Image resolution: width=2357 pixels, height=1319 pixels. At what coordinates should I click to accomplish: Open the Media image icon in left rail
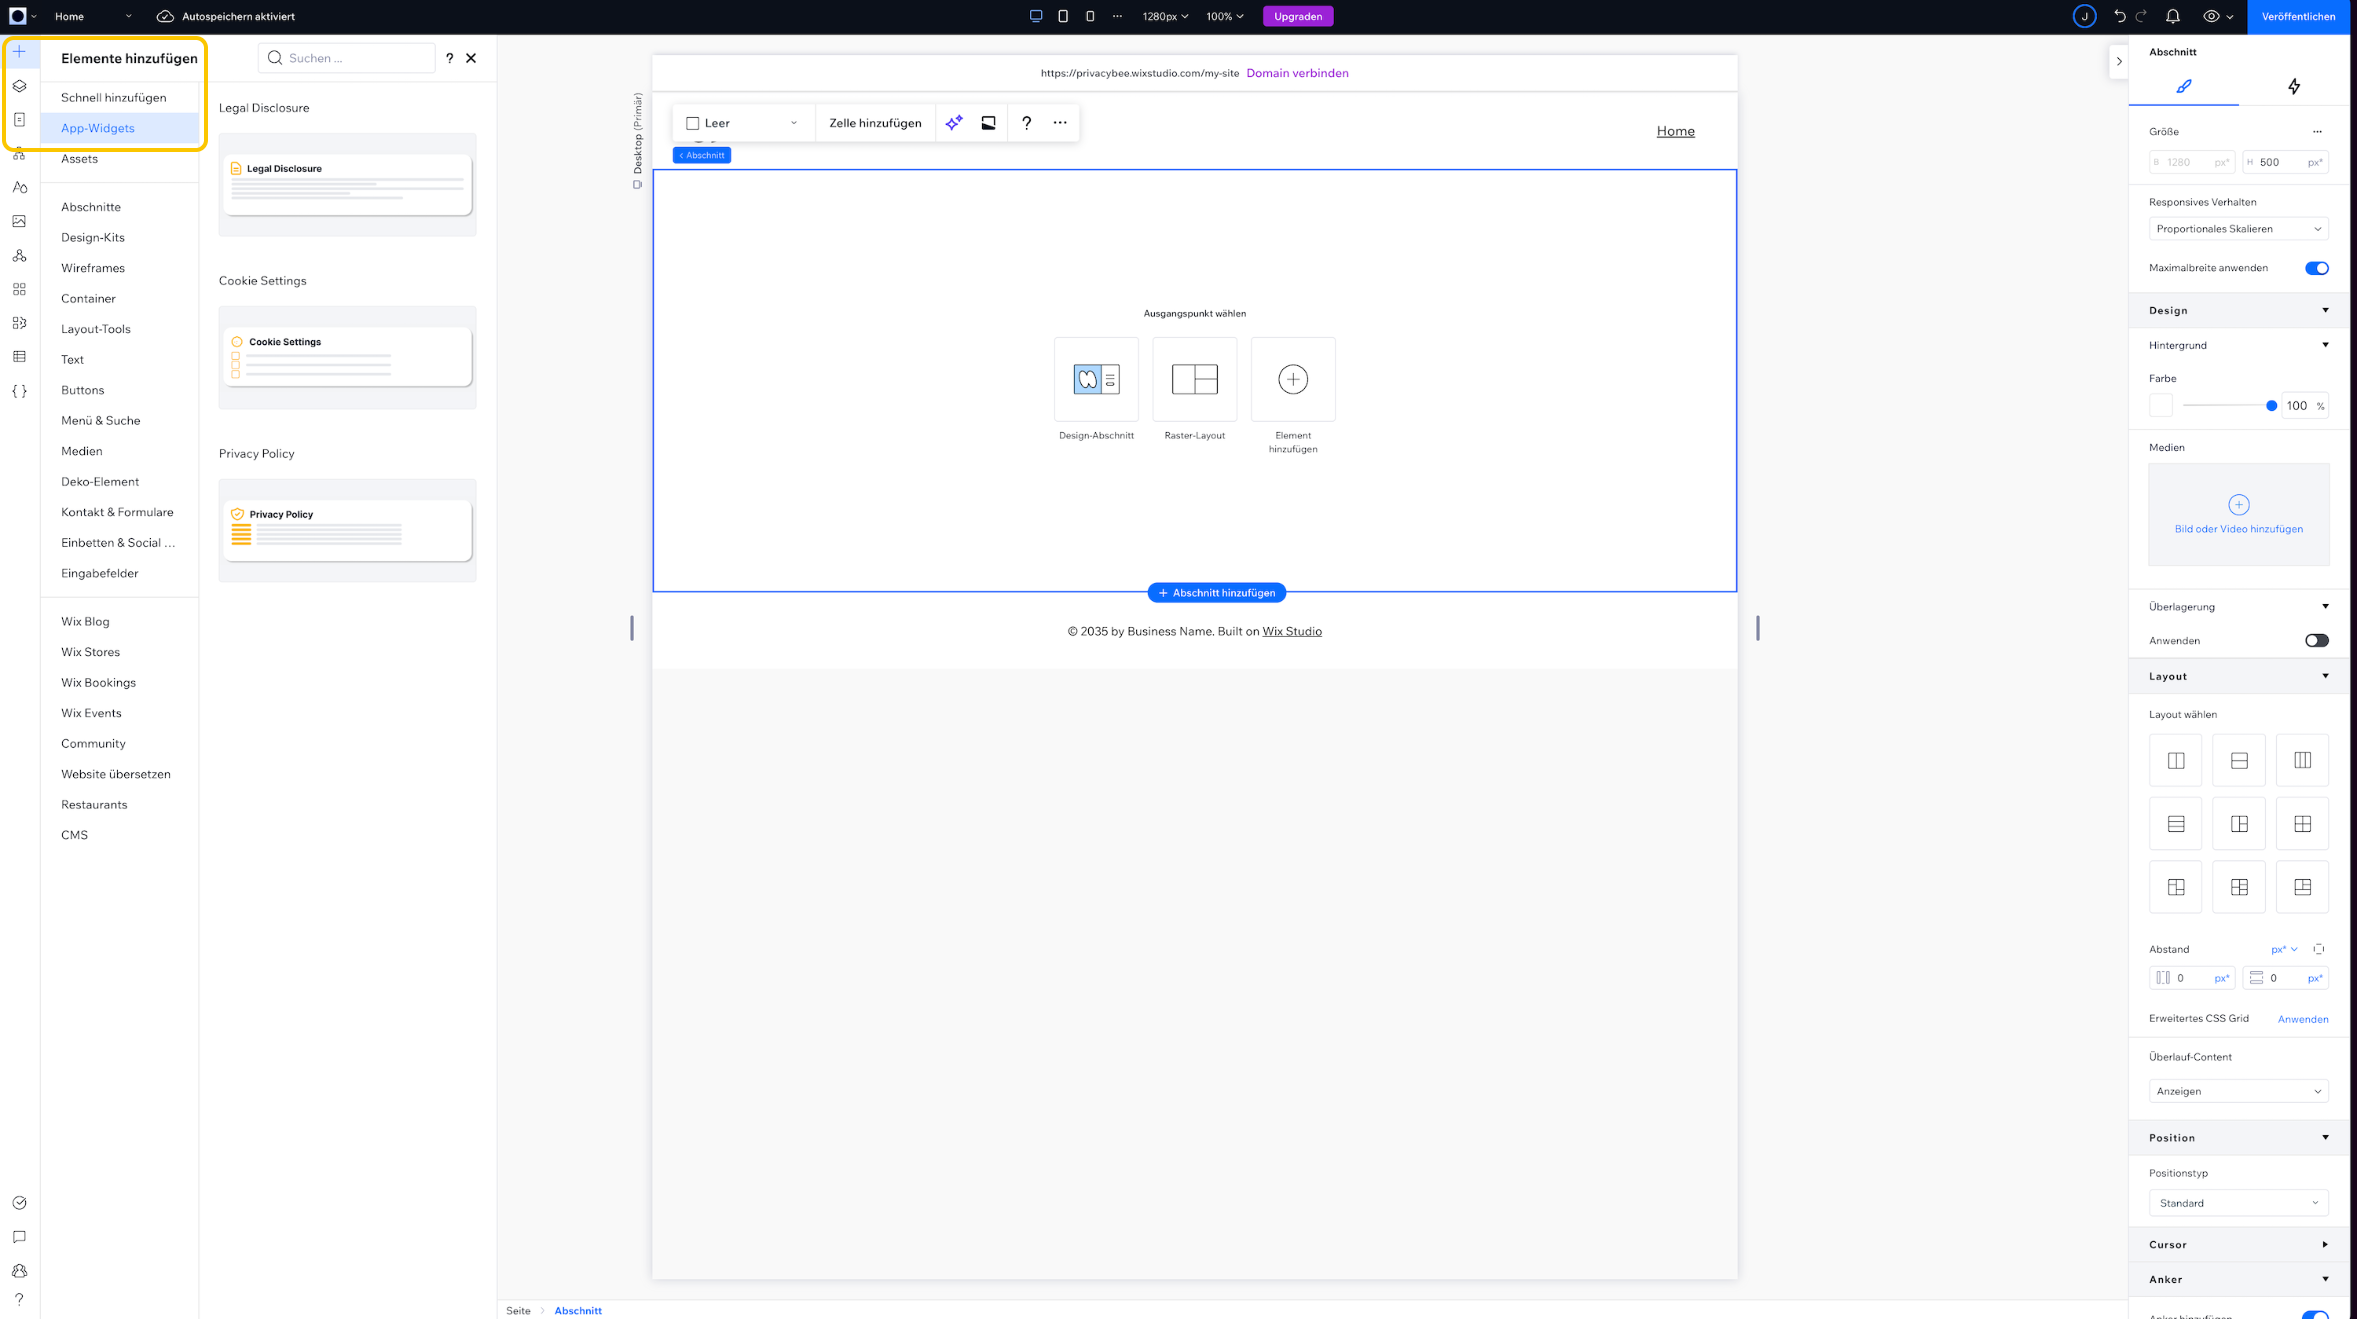[19, 222]
